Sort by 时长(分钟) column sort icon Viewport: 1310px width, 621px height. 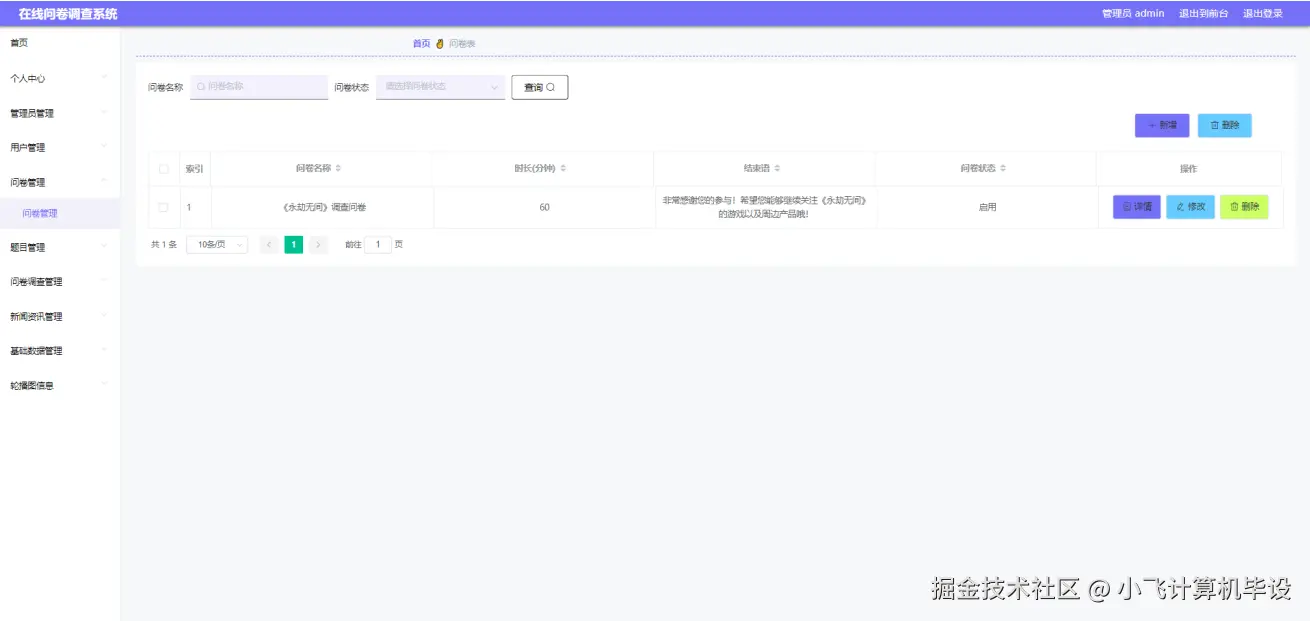point(563,168)
